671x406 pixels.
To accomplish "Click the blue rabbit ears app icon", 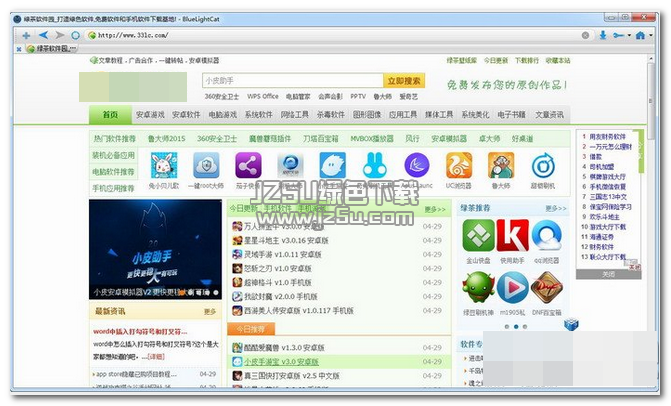I will click(375, 165).
